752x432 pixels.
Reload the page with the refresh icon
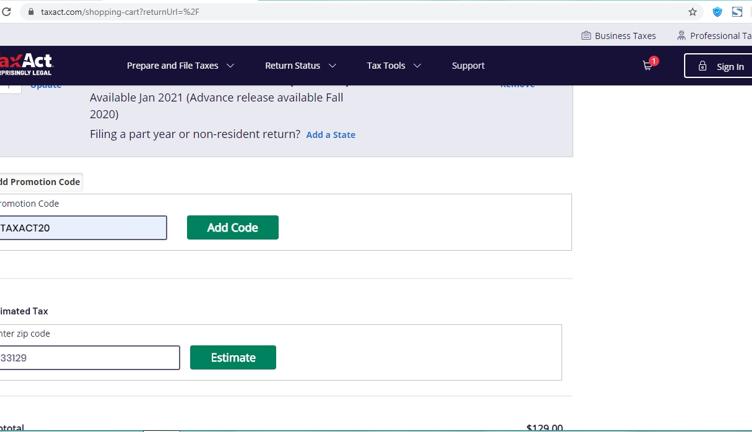tap(6, 12)
